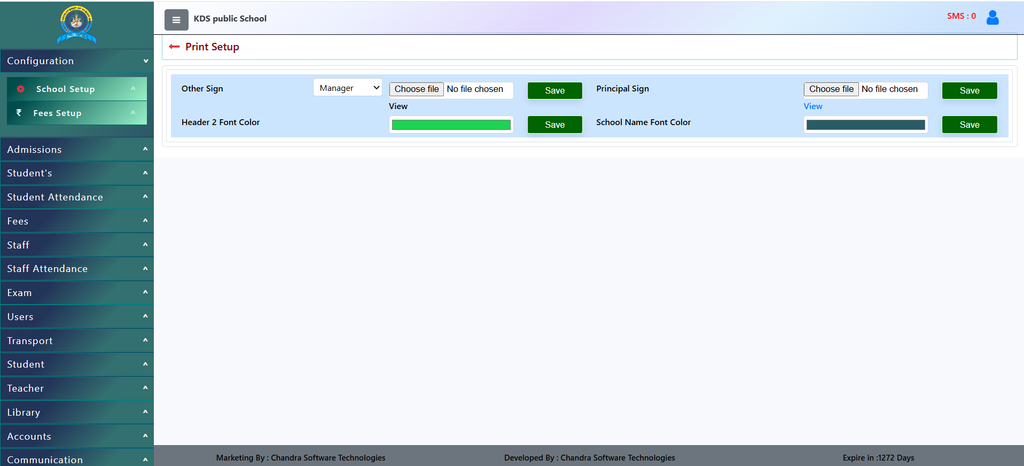The height and width of the screenshot is (466, 1024).
Task: Expand the Student Attendance menu arrow
Action: [x=145, y=197]
